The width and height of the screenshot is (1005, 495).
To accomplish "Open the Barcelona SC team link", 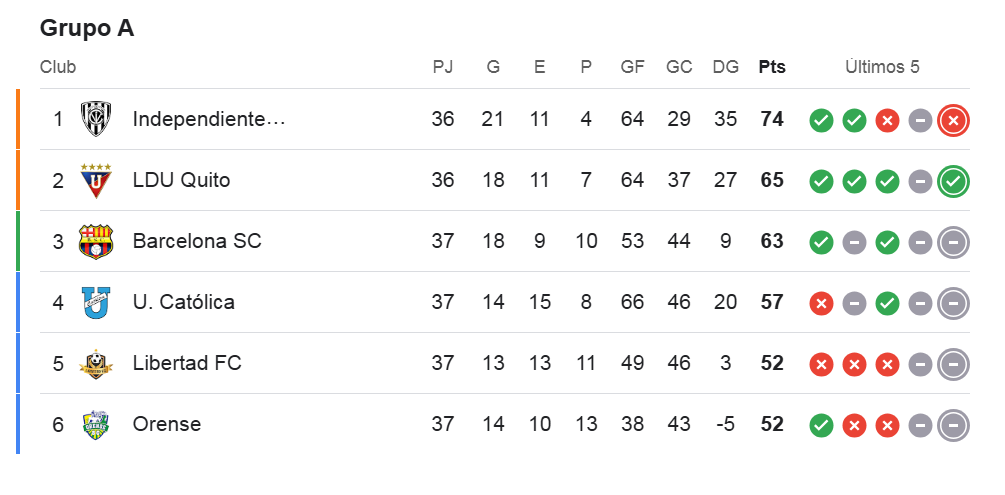I will click(197, 241).
